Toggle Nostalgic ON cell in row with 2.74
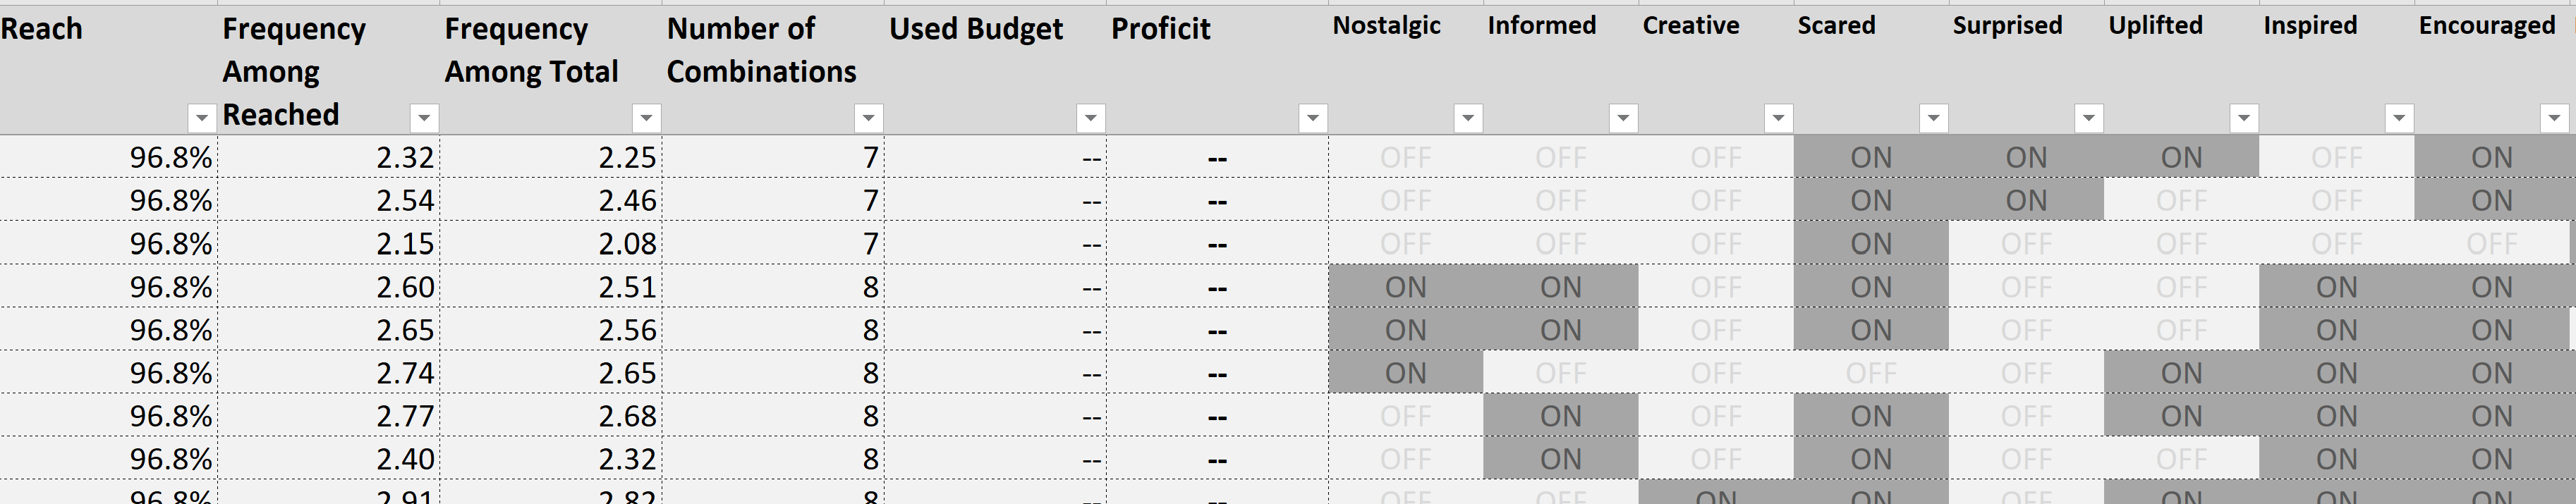 1405,372
